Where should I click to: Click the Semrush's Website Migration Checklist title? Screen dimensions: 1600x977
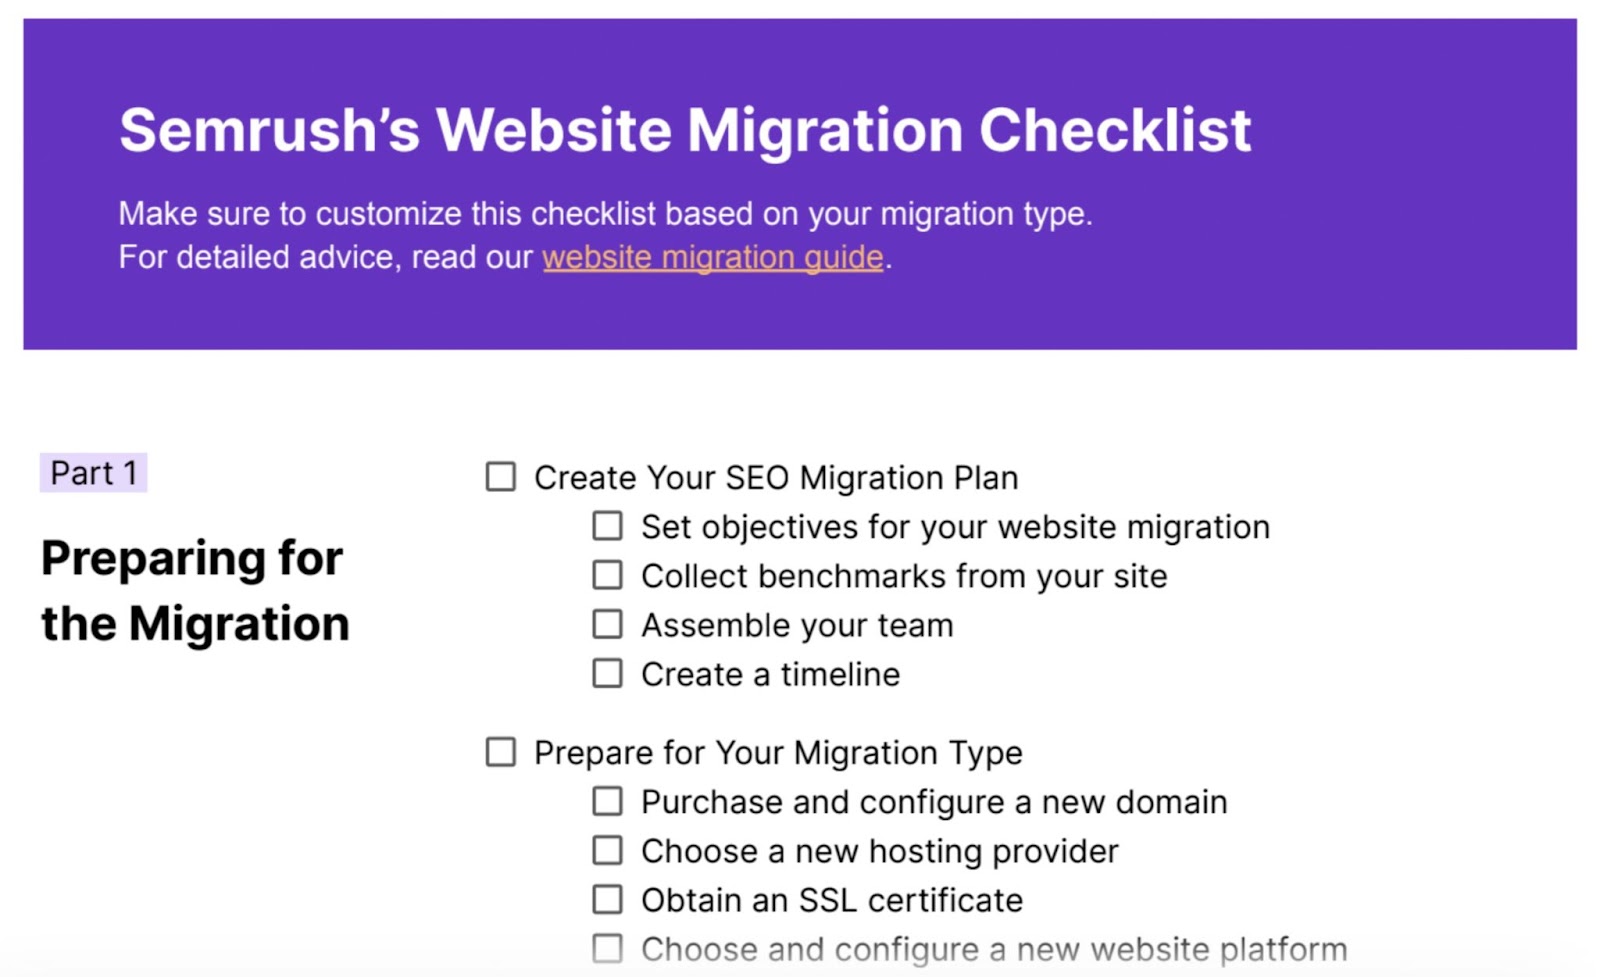(x=685, y=130)
